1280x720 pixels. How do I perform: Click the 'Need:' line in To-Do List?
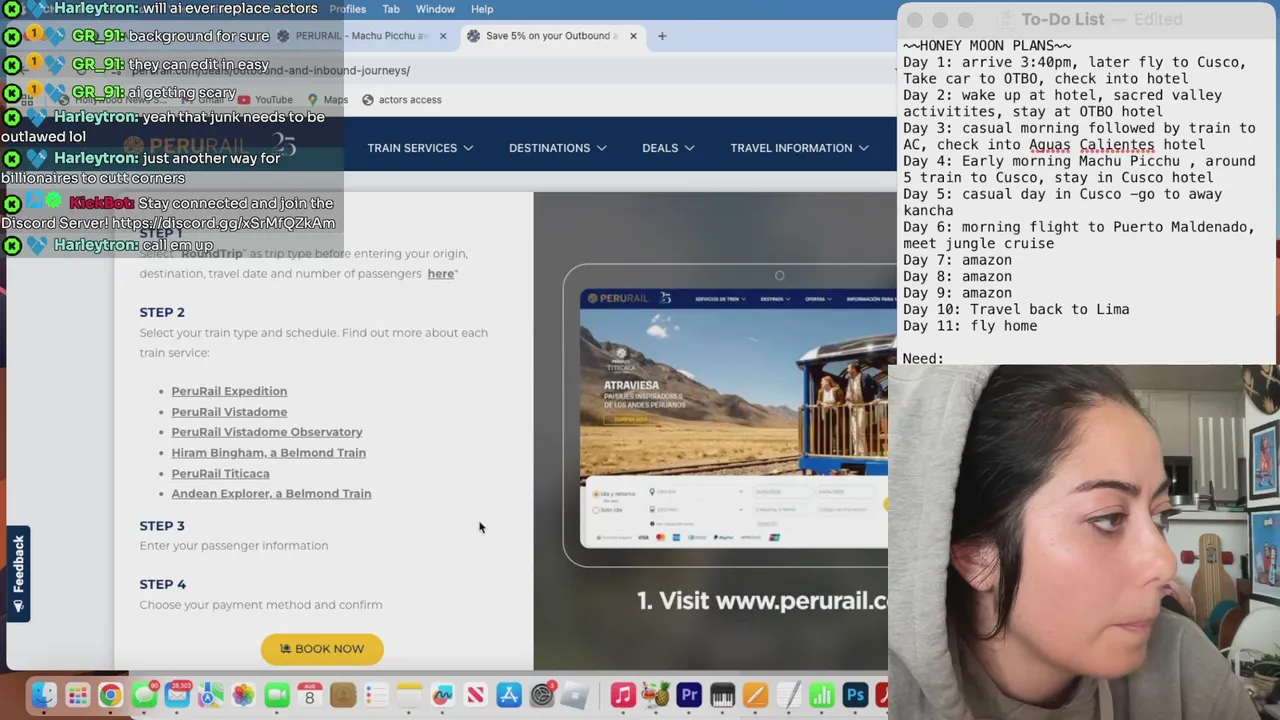tap(923, 358)
